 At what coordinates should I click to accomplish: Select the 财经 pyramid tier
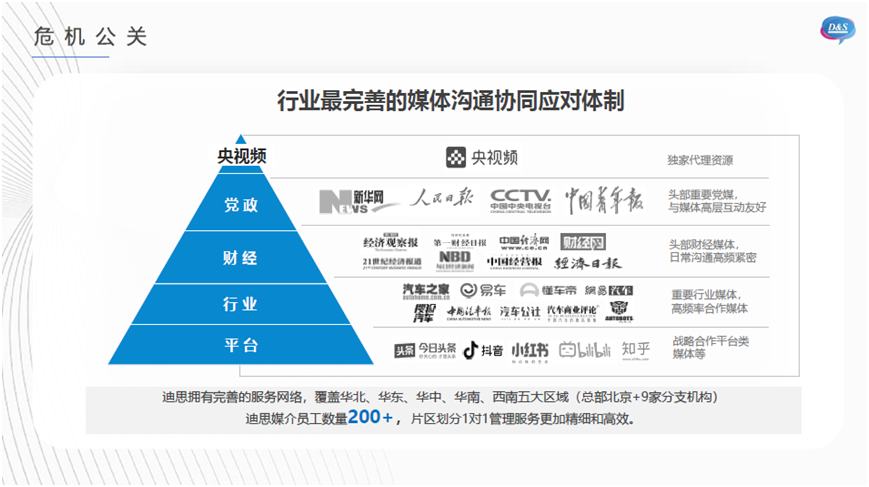[240, 257]
